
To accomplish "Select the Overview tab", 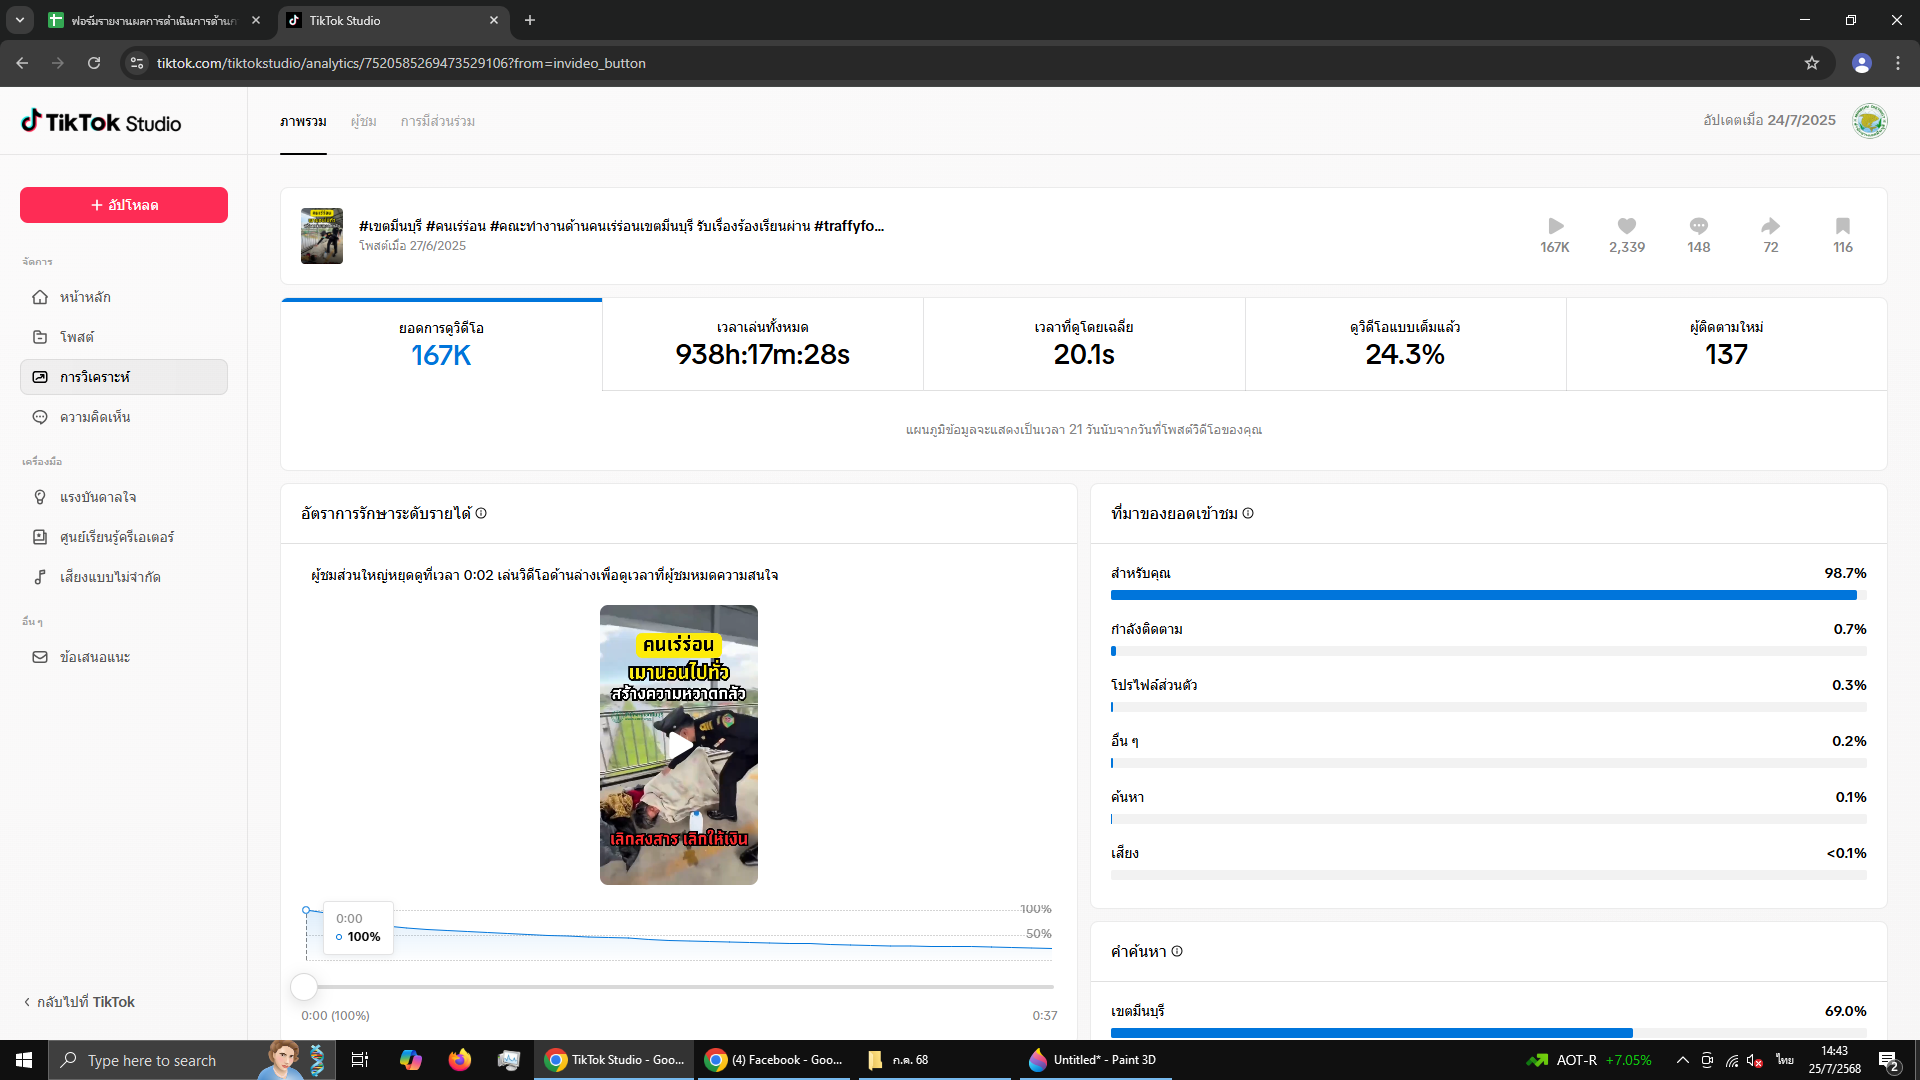I will tap(303, 121).
